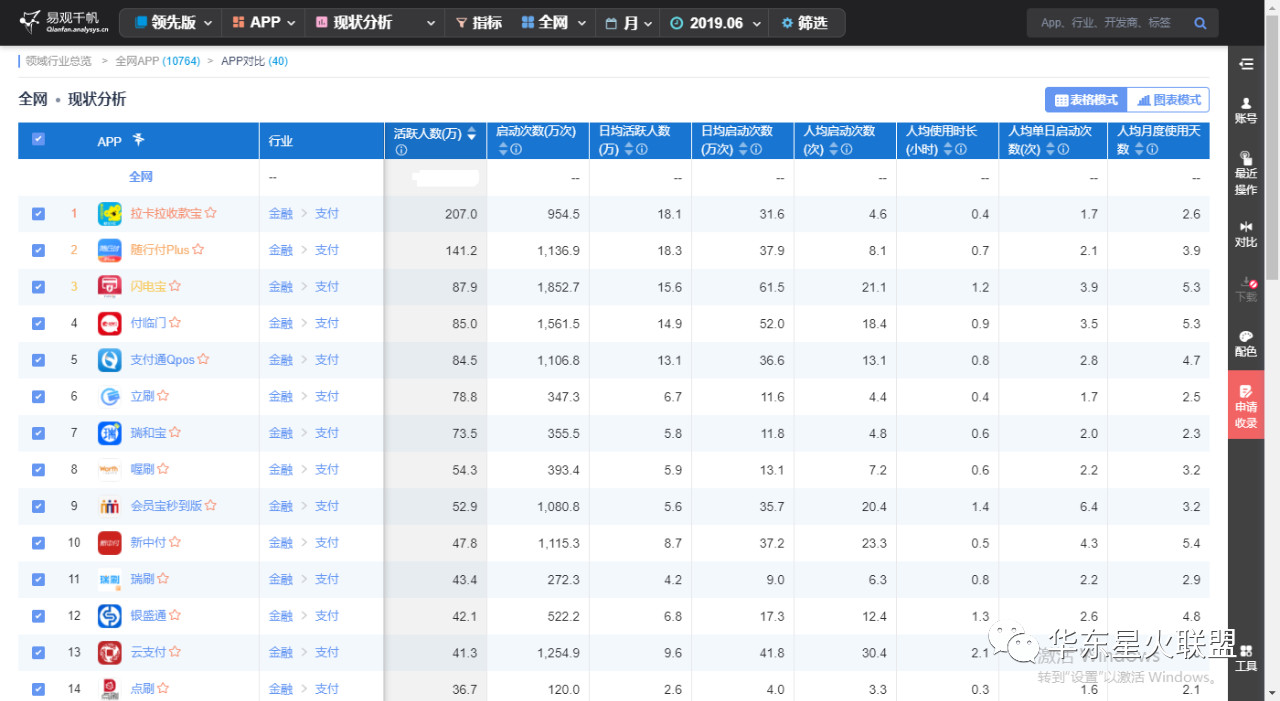Sort table by 活跃人数(万) arrows

point(471,133)
